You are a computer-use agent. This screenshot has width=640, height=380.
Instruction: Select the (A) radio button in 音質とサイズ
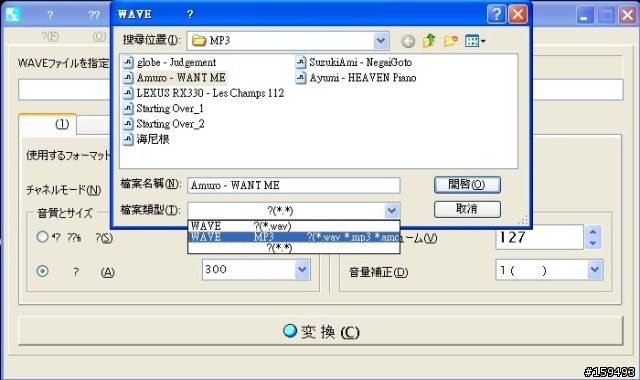(x=42, y=271)
